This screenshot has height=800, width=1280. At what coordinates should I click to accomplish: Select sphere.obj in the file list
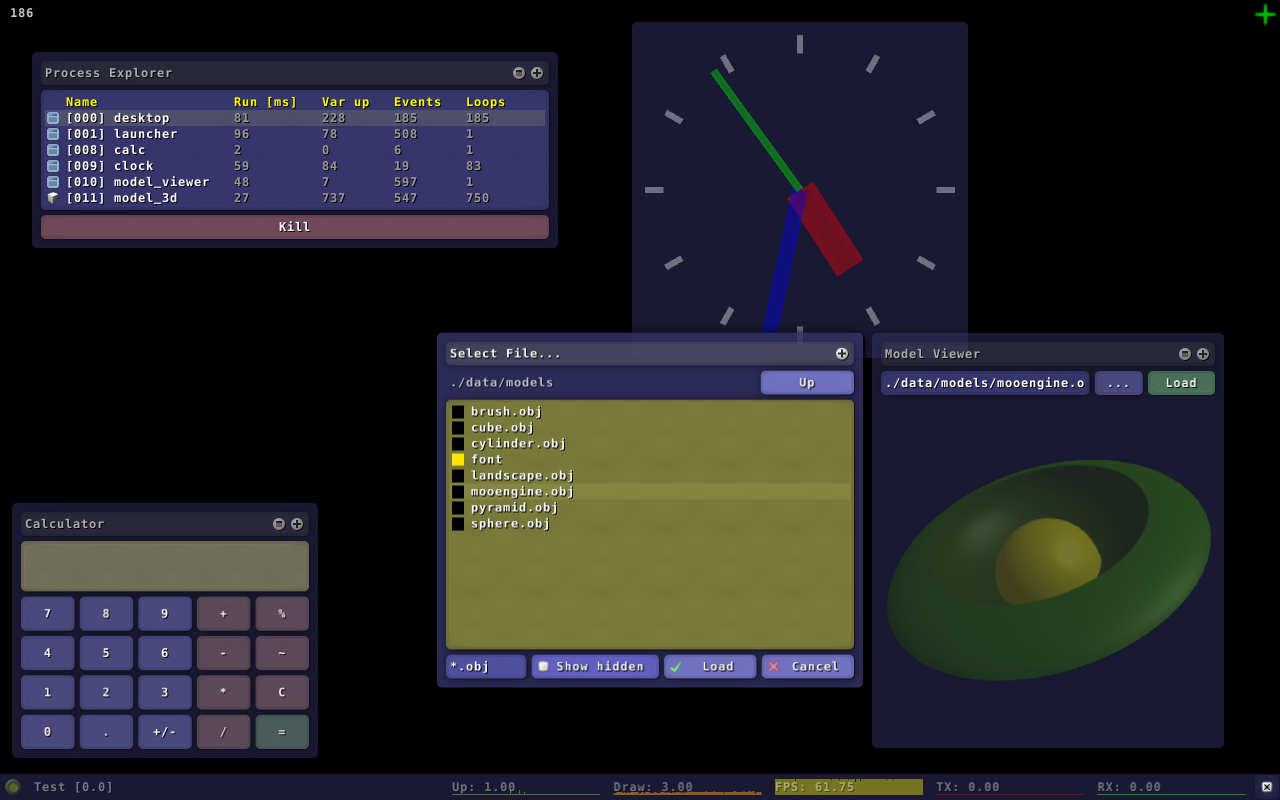tap(510, 524)
